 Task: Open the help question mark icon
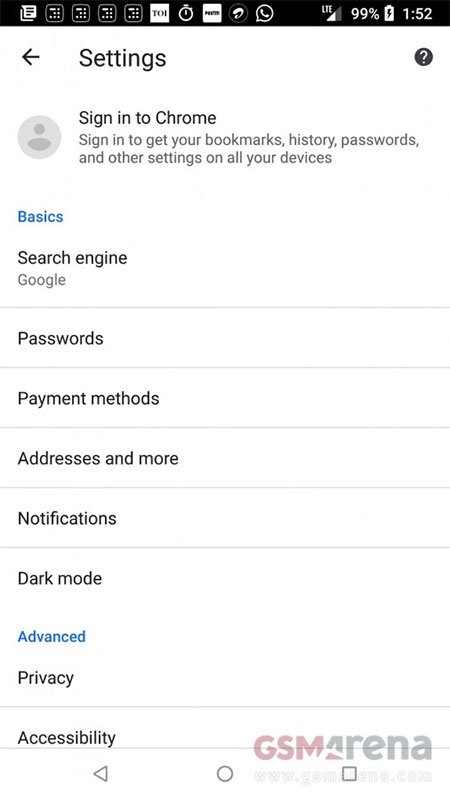[x=423, y=57]
